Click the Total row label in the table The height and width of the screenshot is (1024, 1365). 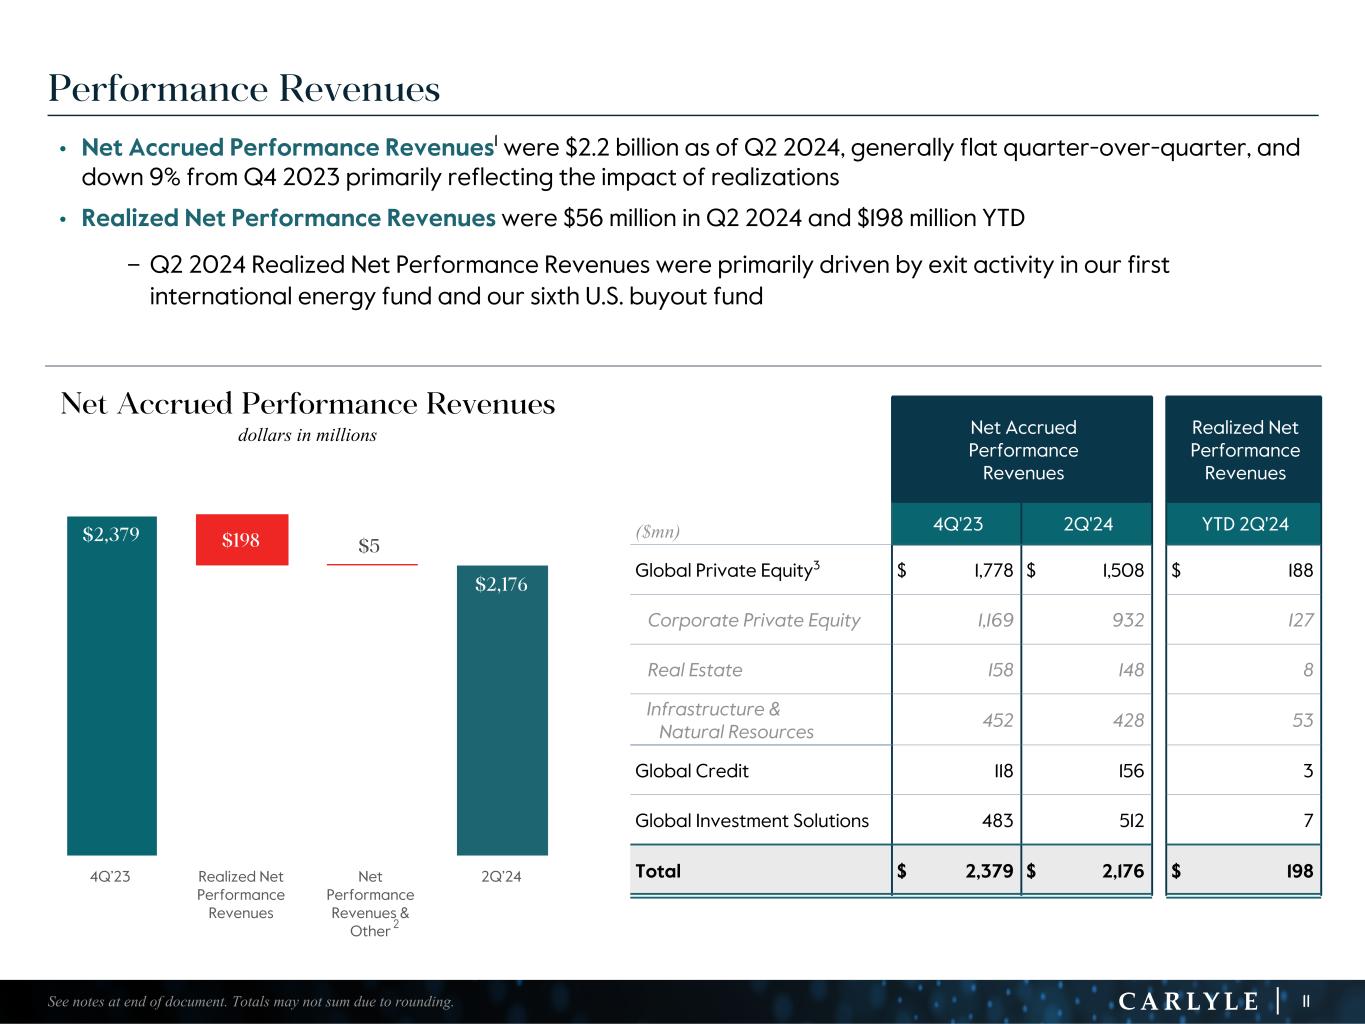coord(658,871)
